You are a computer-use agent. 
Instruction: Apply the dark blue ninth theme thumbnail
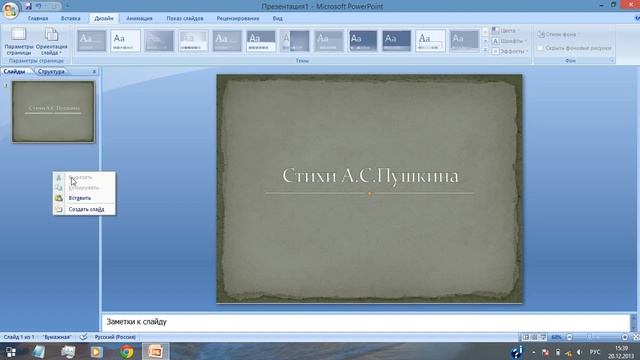(x=362, y=41)
